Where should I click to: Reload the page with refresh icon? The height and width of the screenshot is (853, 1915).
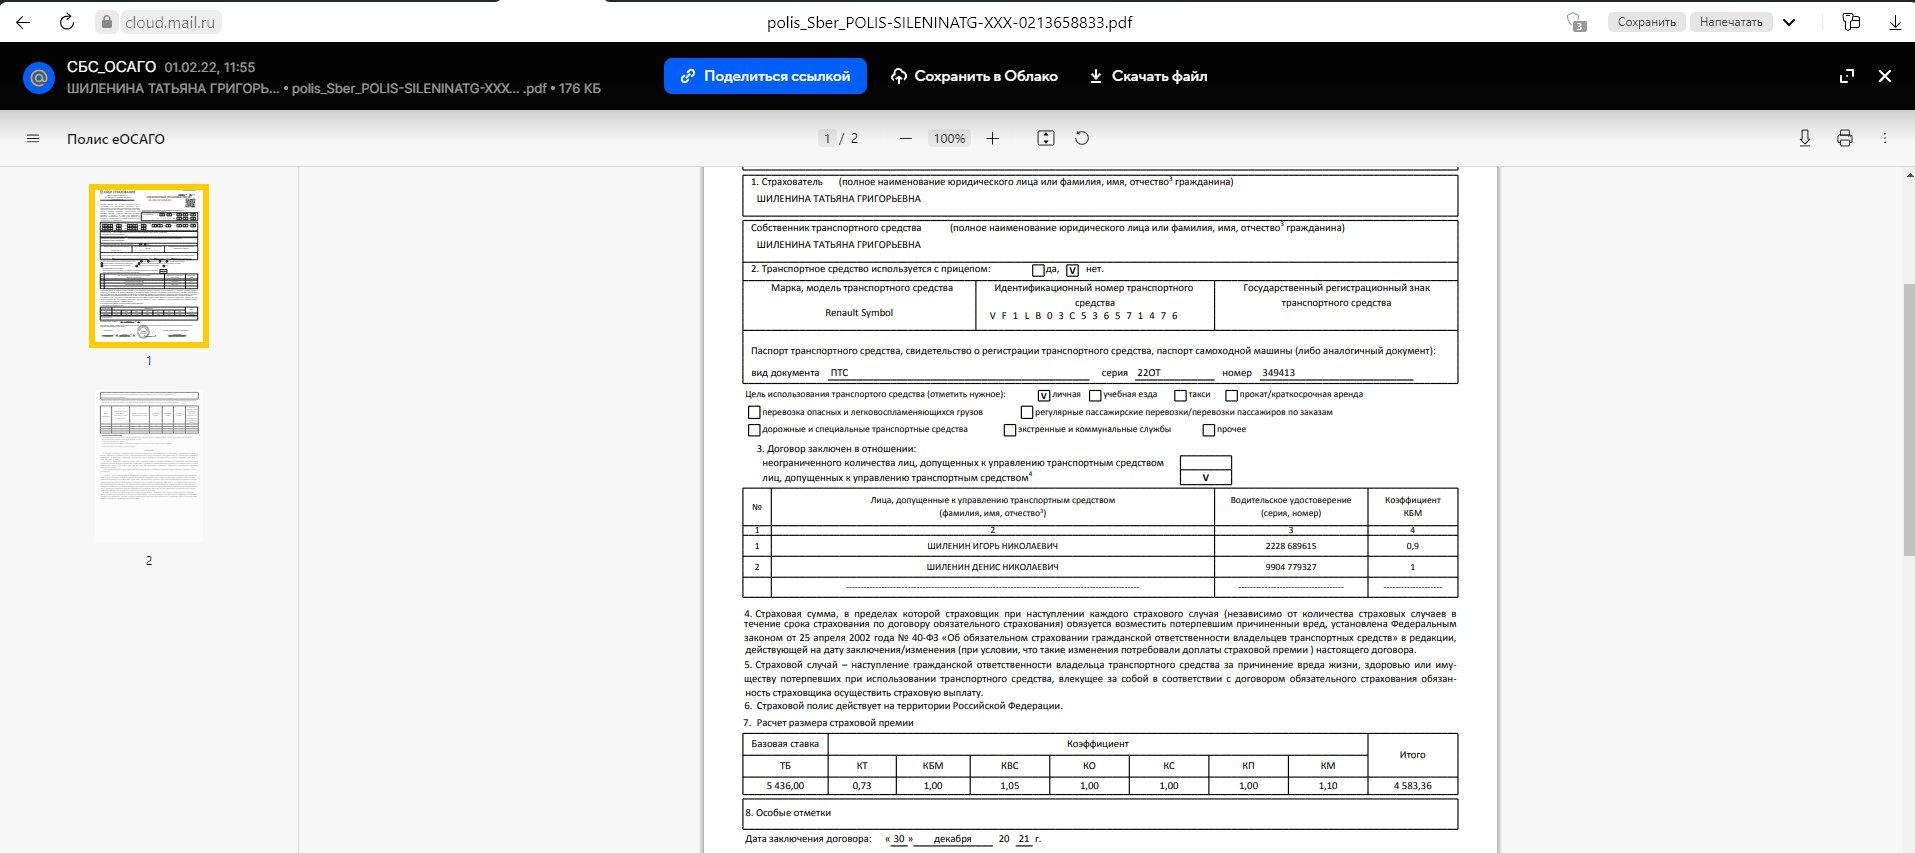tap(67, 22)
